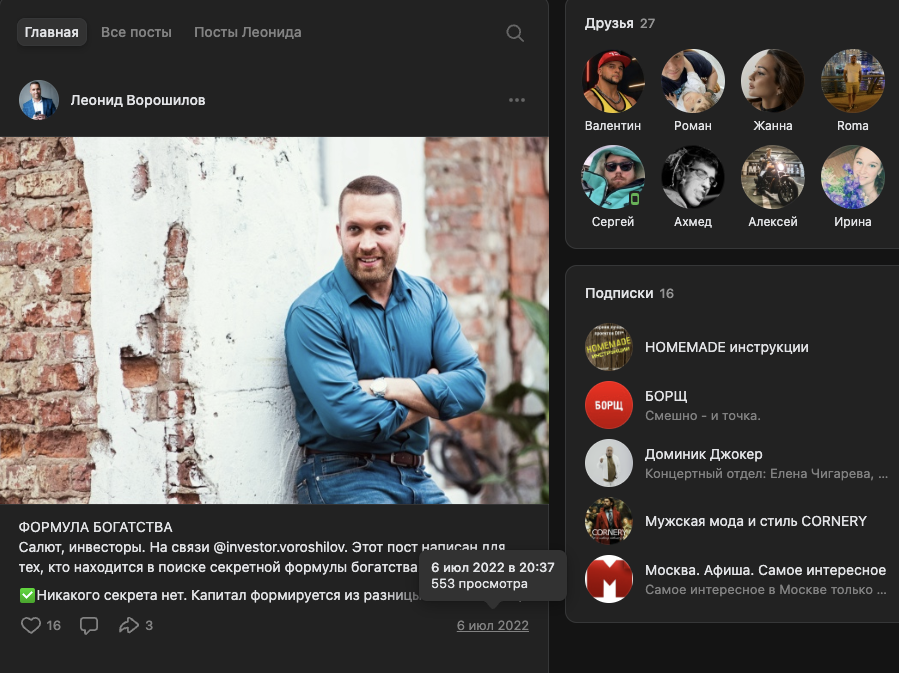
Task: Open friend Ирина's avatar
Action: point(853,177)
